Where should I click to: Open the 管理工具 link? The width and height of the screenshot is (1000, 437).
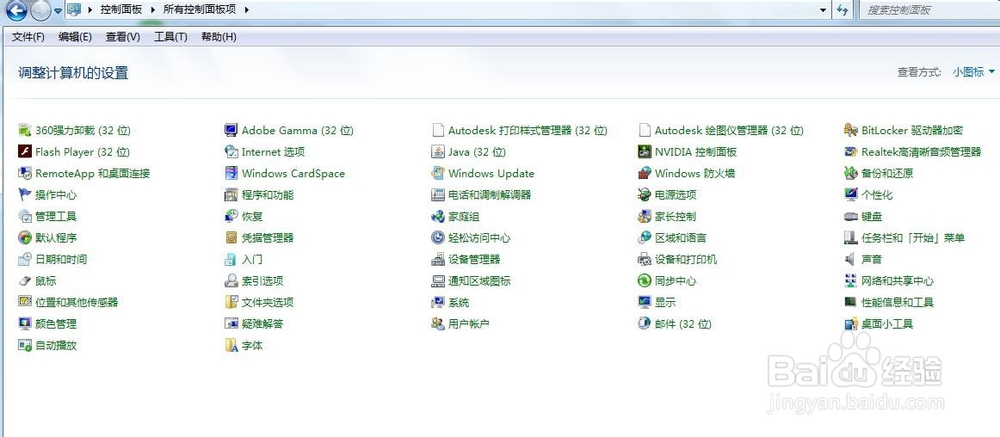point(56,216)
